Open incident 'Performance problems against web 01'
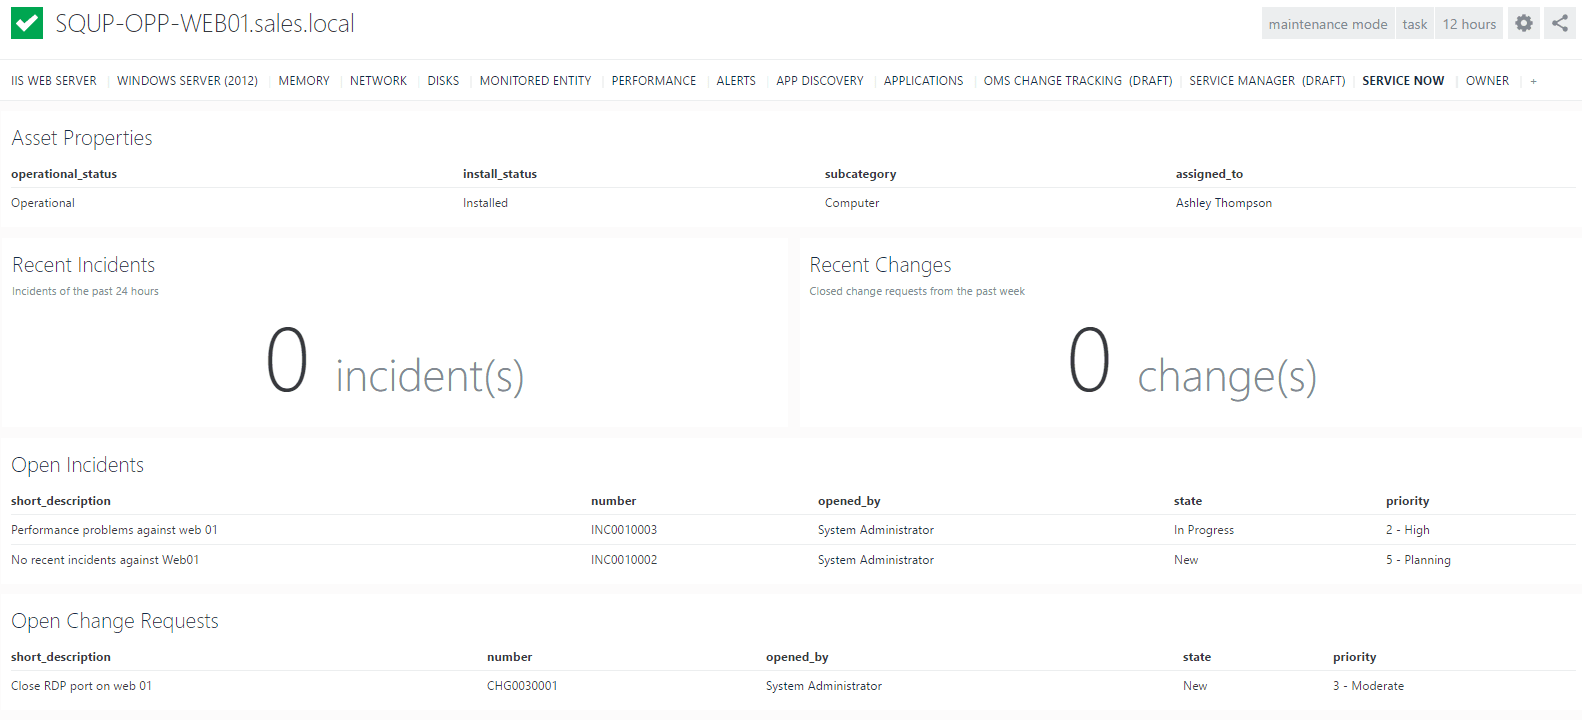Viewport: 1582px width, 720px height. pyautogui.click(x=114, y=530)
